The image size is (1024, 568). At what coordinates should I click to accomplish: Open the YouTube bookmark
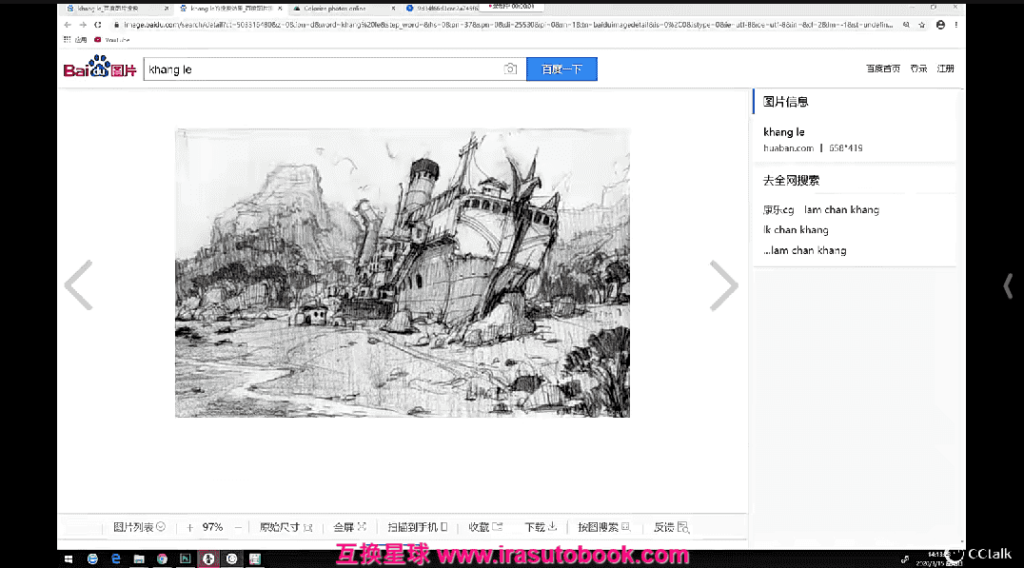[x=112, y=40]
